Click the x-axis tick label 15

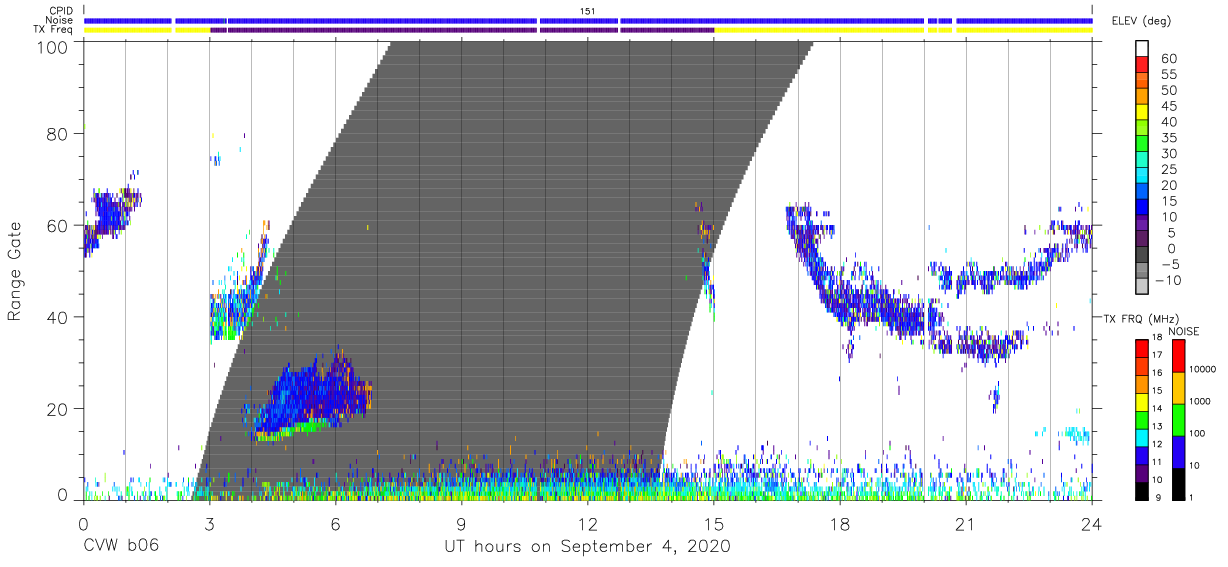coord(713,524)
